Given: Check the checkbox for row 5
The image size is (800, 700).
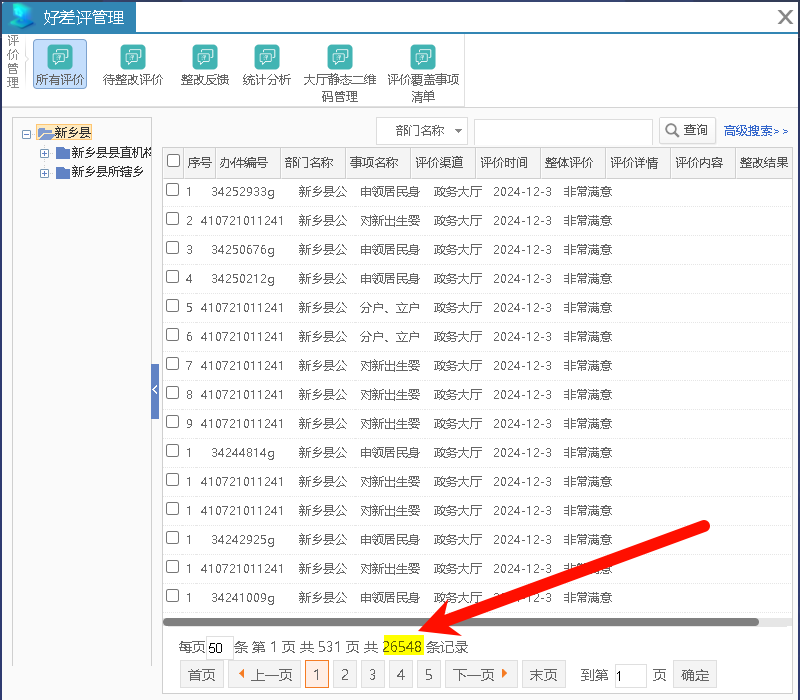Looking at the screenshot, I should click(173, 307).
